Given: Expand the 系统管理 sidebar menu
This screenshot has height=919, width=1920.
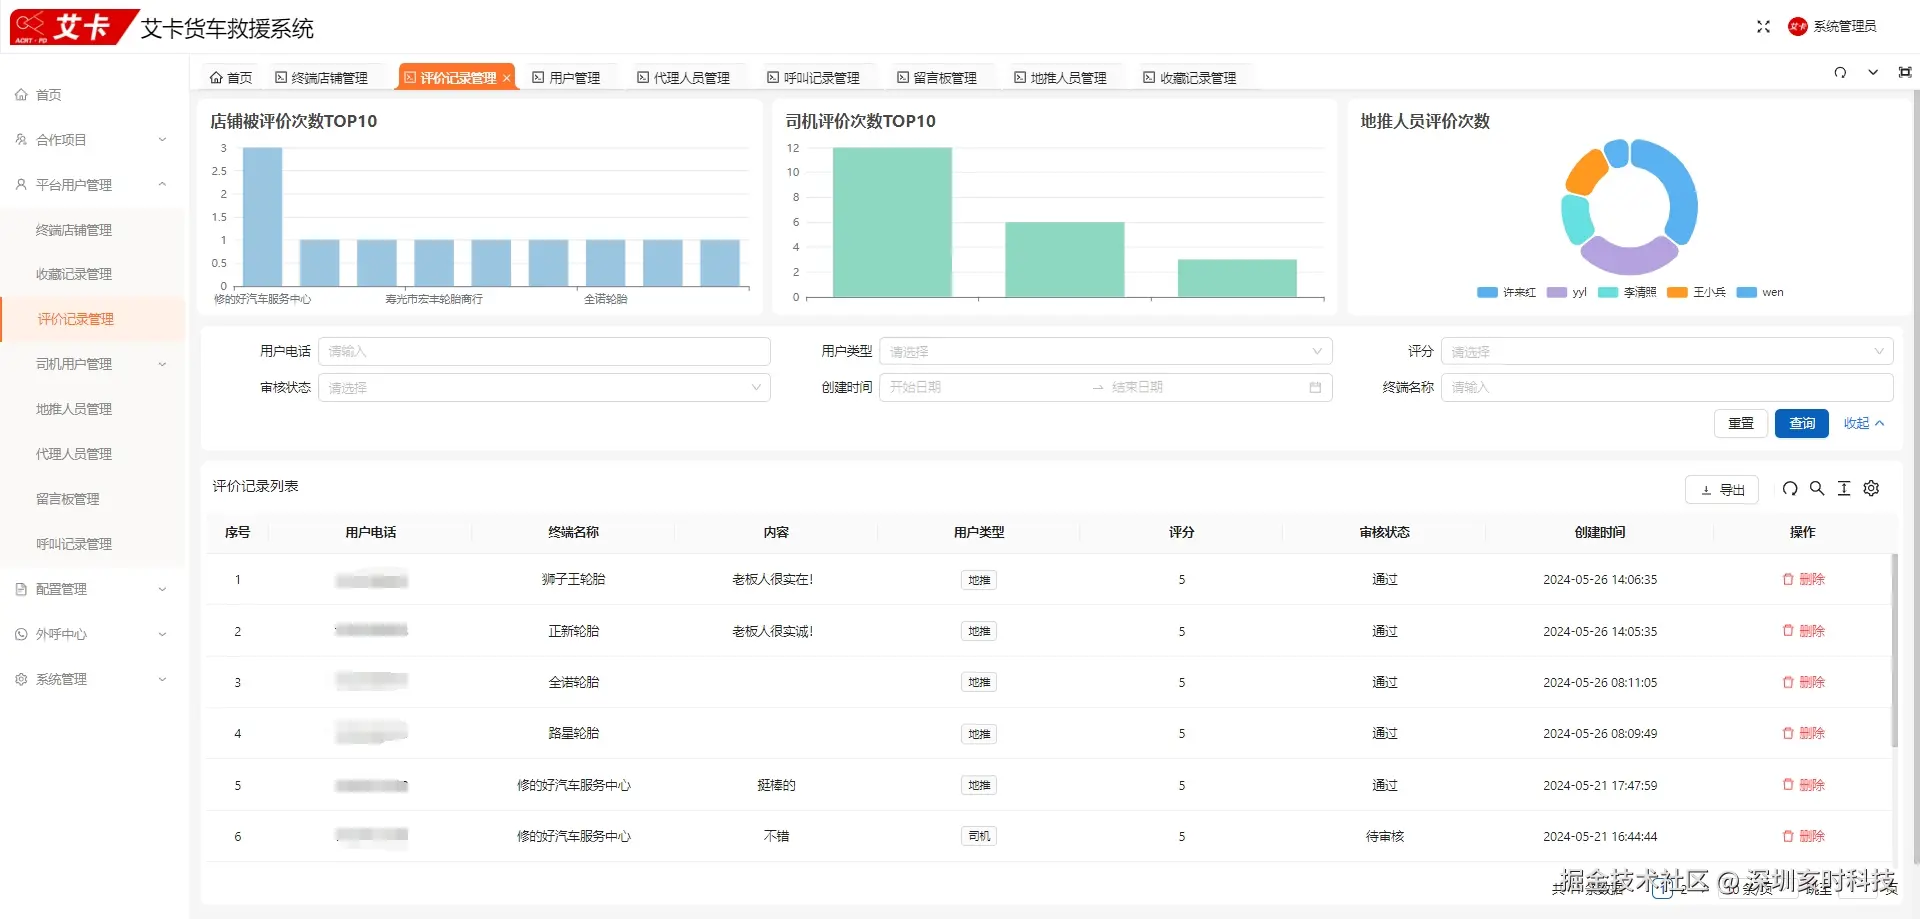Looking at the screenshot, I should [x=94, y=679].
